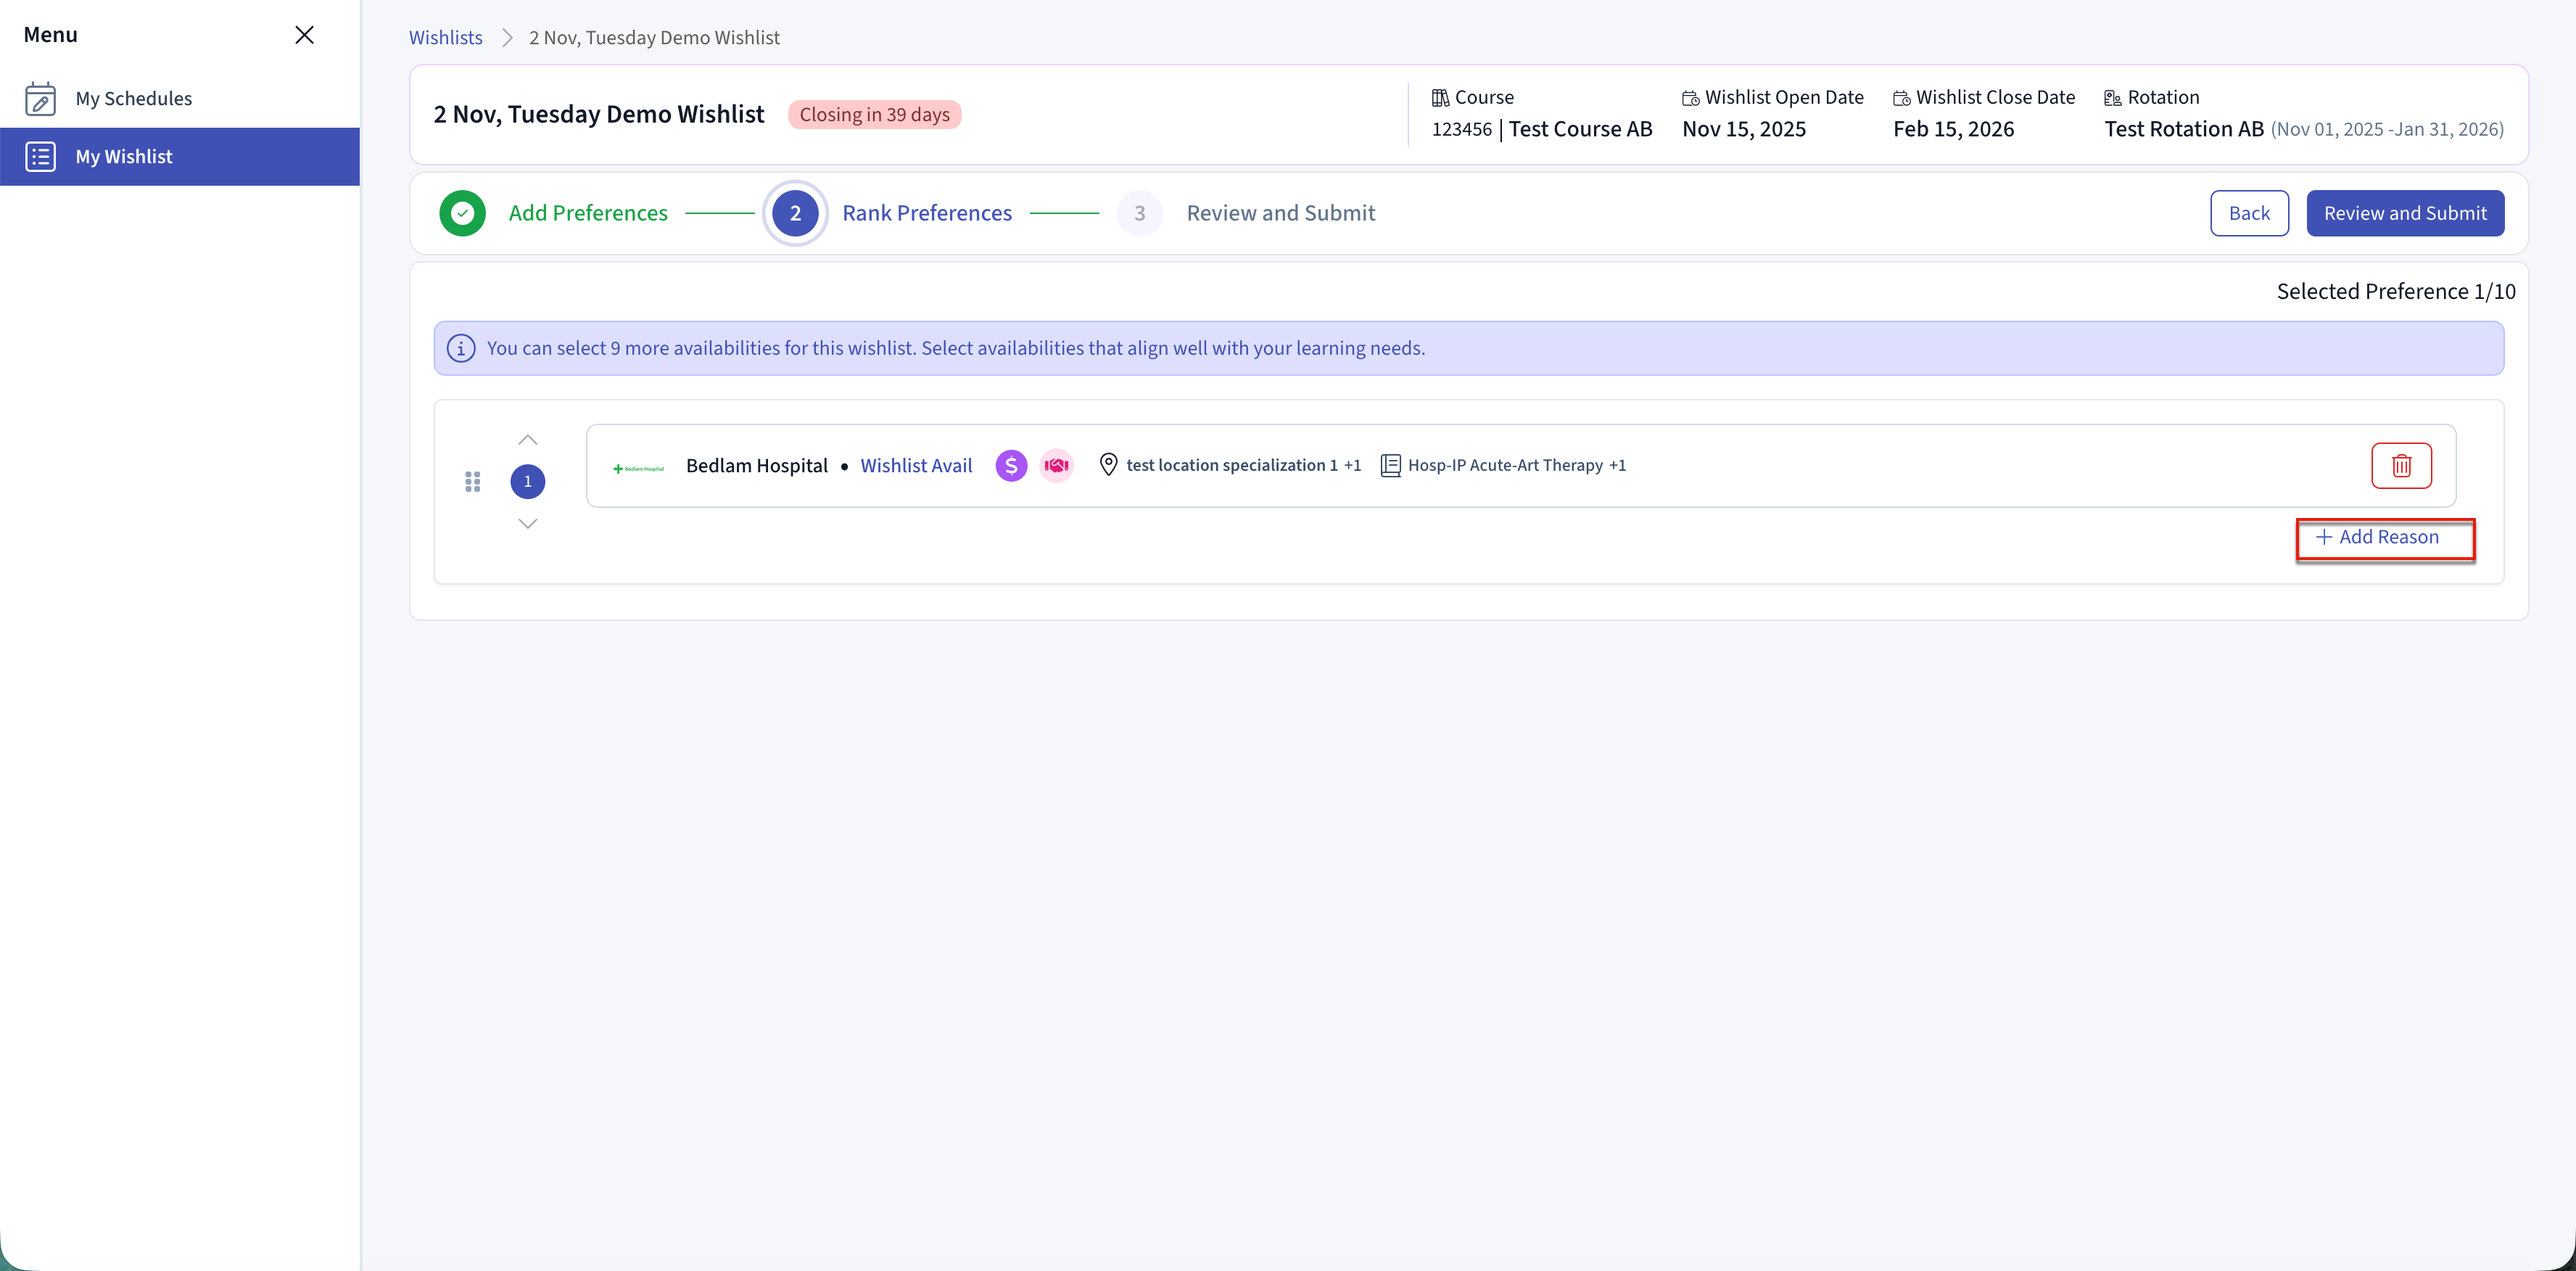Click the info icon in the banner
Screen dimensions: 2576x1271
point(461,348)
